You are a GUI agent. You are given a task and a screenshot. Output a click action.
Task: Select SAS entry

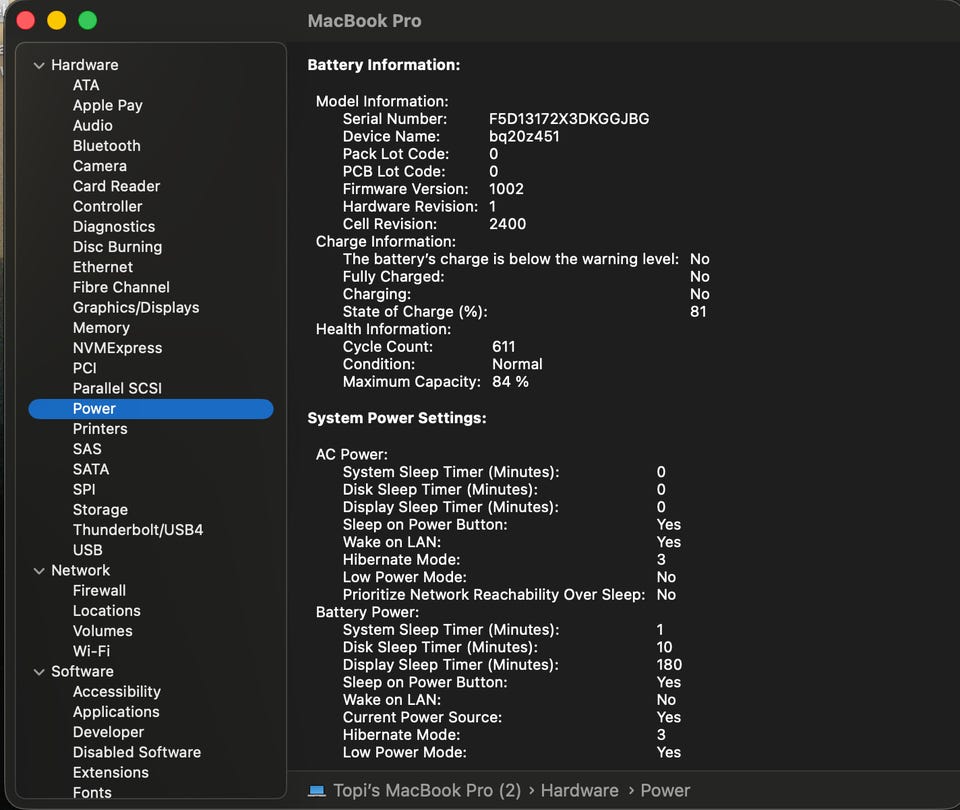click(x=87, y=449)
